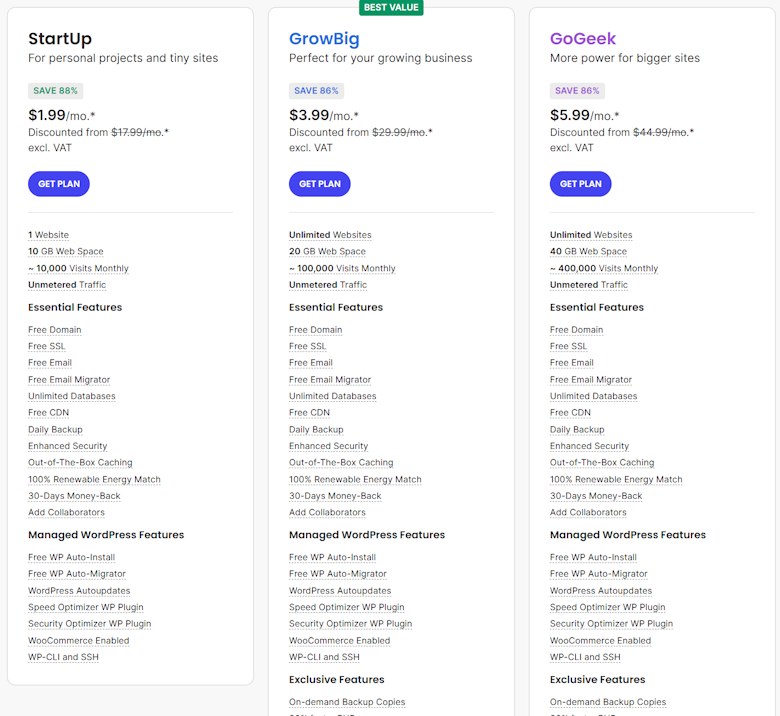Open Free Domain info in StartUp plan
Viewport: 780px width, 716px height.
coord(55,330)
